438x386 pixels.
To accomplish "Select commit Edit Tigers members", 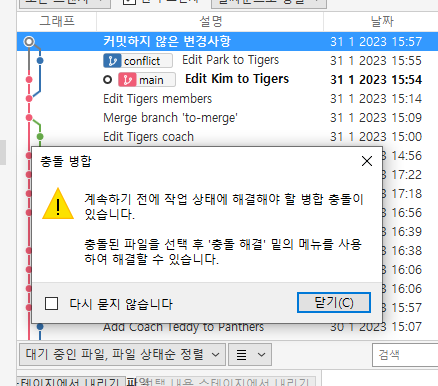I will pyautogui.click(x=157, y=99).
